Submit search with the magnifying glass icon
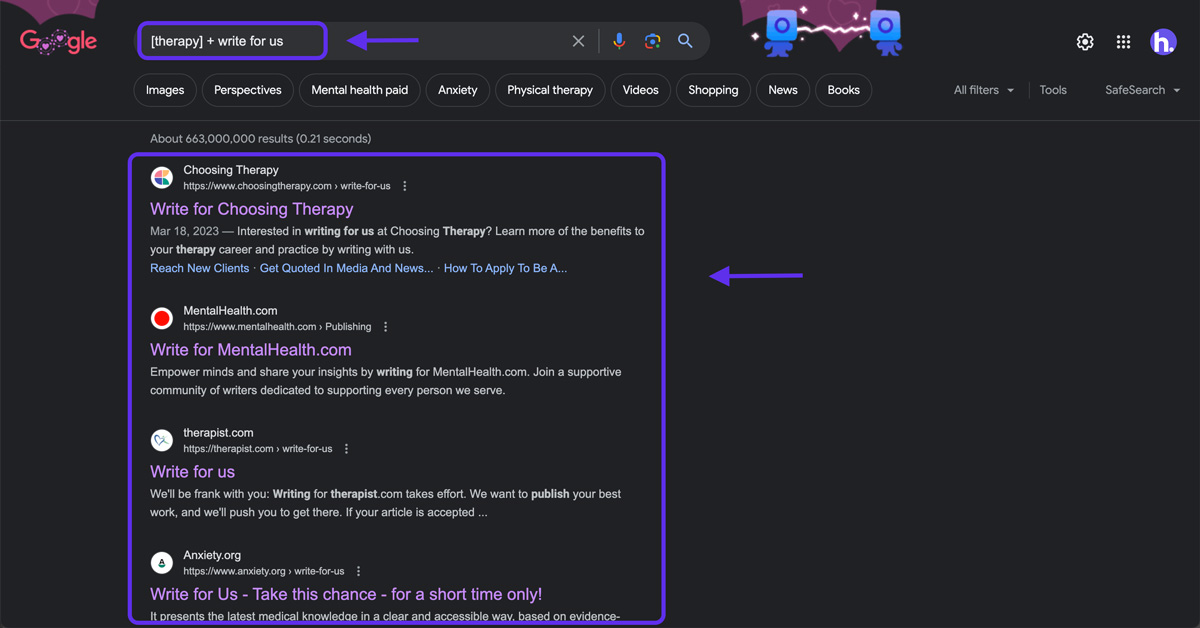 point(685,41)
